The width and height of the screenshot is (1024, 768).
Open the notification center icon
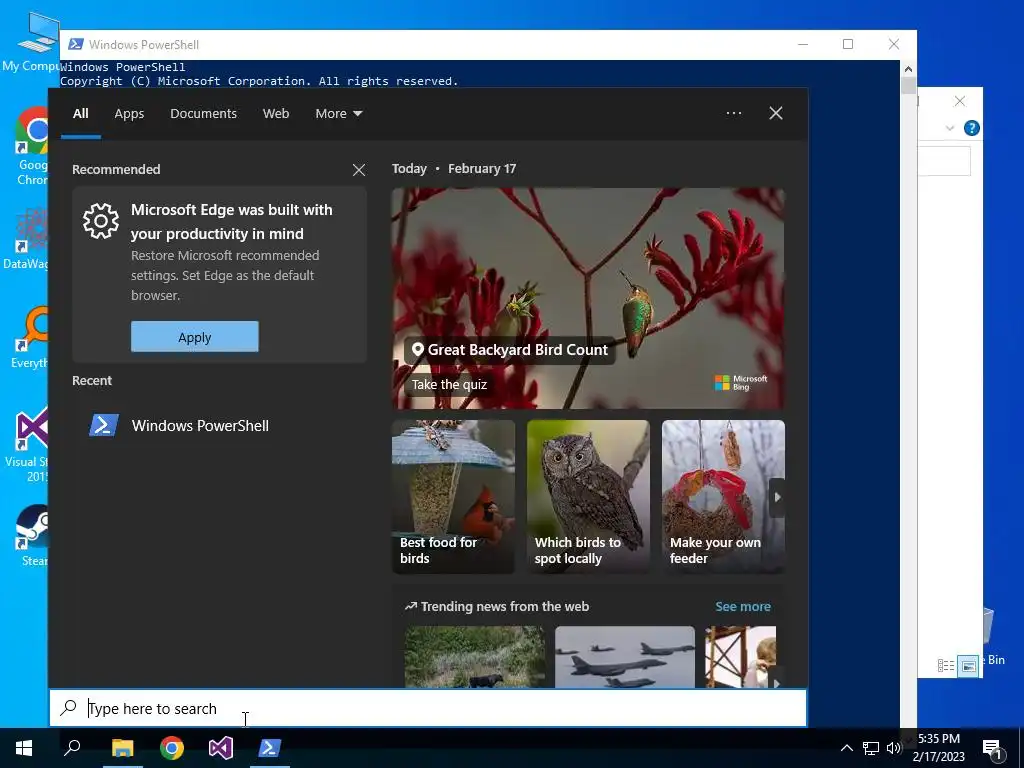[992, 749]
